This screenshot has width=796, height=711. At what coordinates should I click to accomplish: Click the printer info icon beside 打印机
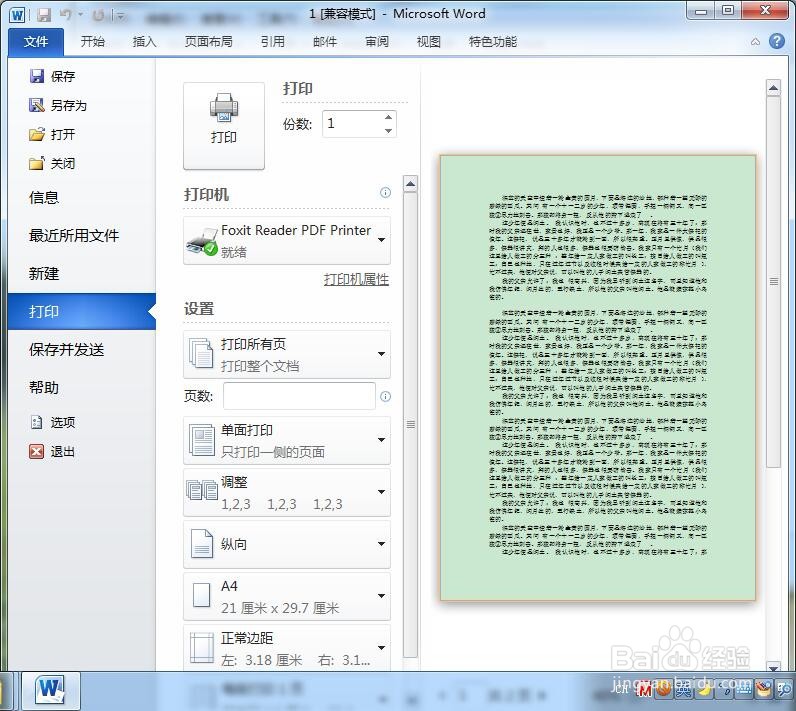[x=385, y=192]
